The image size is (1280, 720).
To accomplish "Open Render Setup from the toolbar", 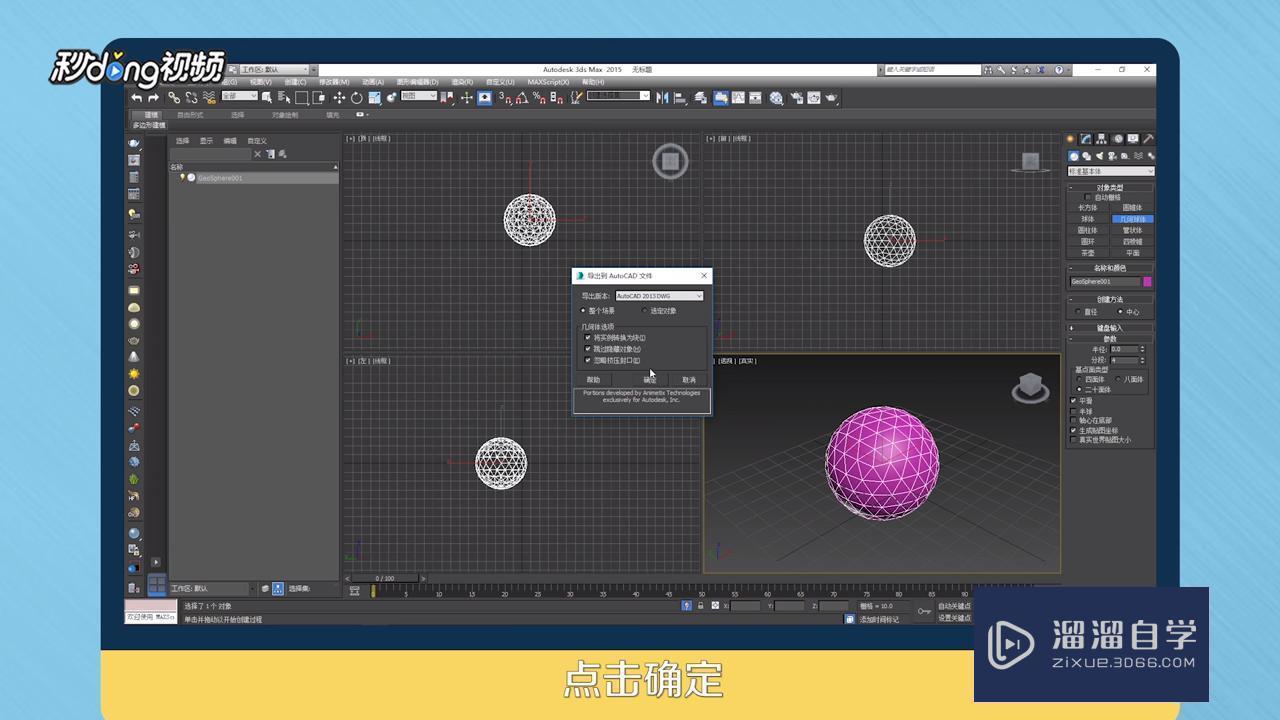I will click(796, 98).
